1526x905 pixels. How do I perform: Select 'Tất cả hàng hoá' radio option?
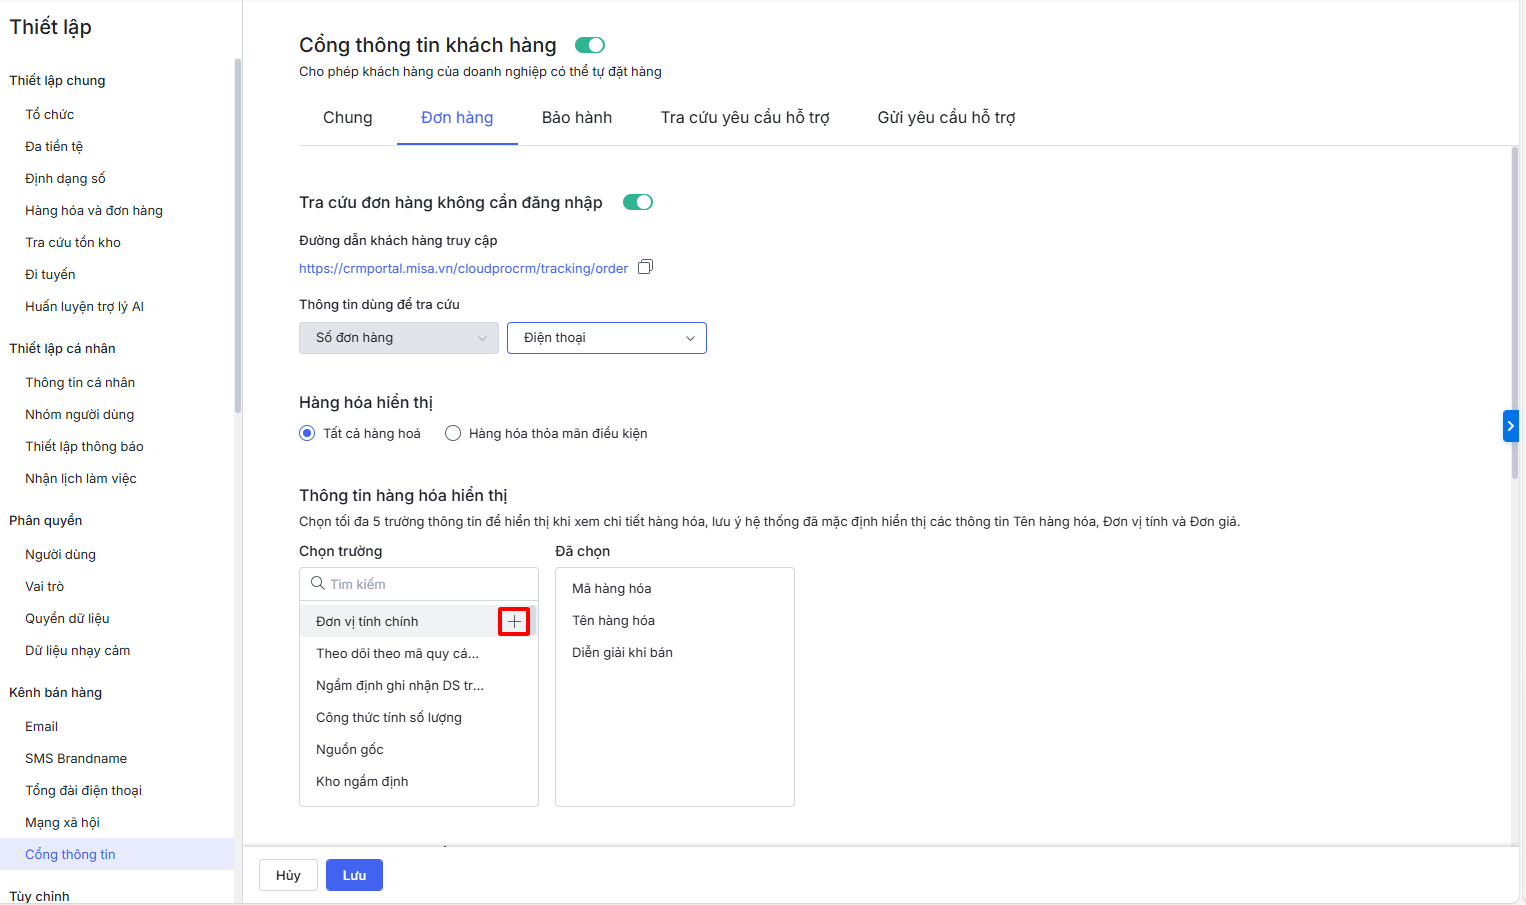click(307, 433)
